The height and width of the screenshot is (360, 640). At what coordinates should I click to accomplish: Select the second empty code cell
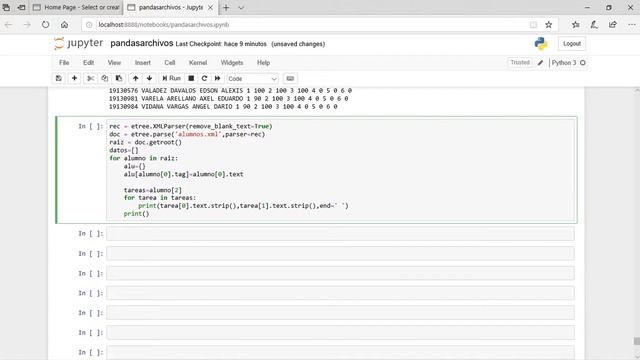tap(340, 253)
